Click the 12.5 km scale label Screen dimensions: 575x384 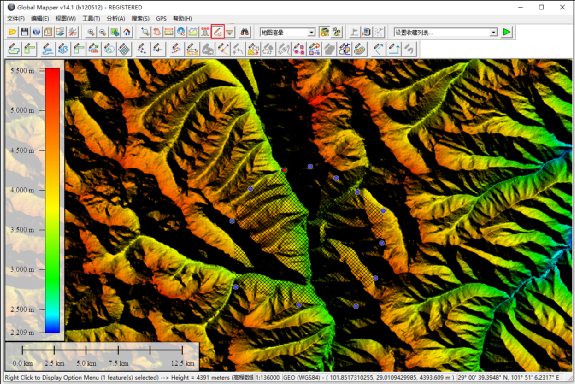[x=182, y=363]
